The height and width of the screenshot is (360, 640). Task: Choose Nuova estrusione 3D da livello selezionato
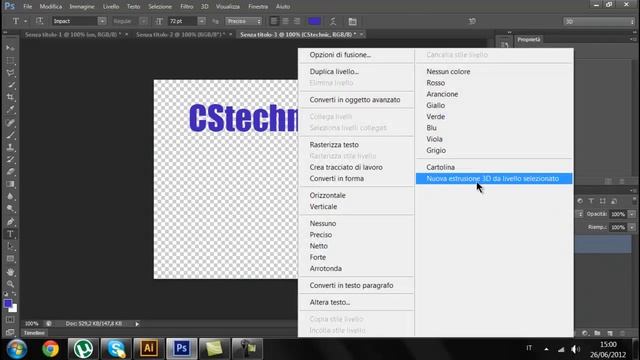494,178
